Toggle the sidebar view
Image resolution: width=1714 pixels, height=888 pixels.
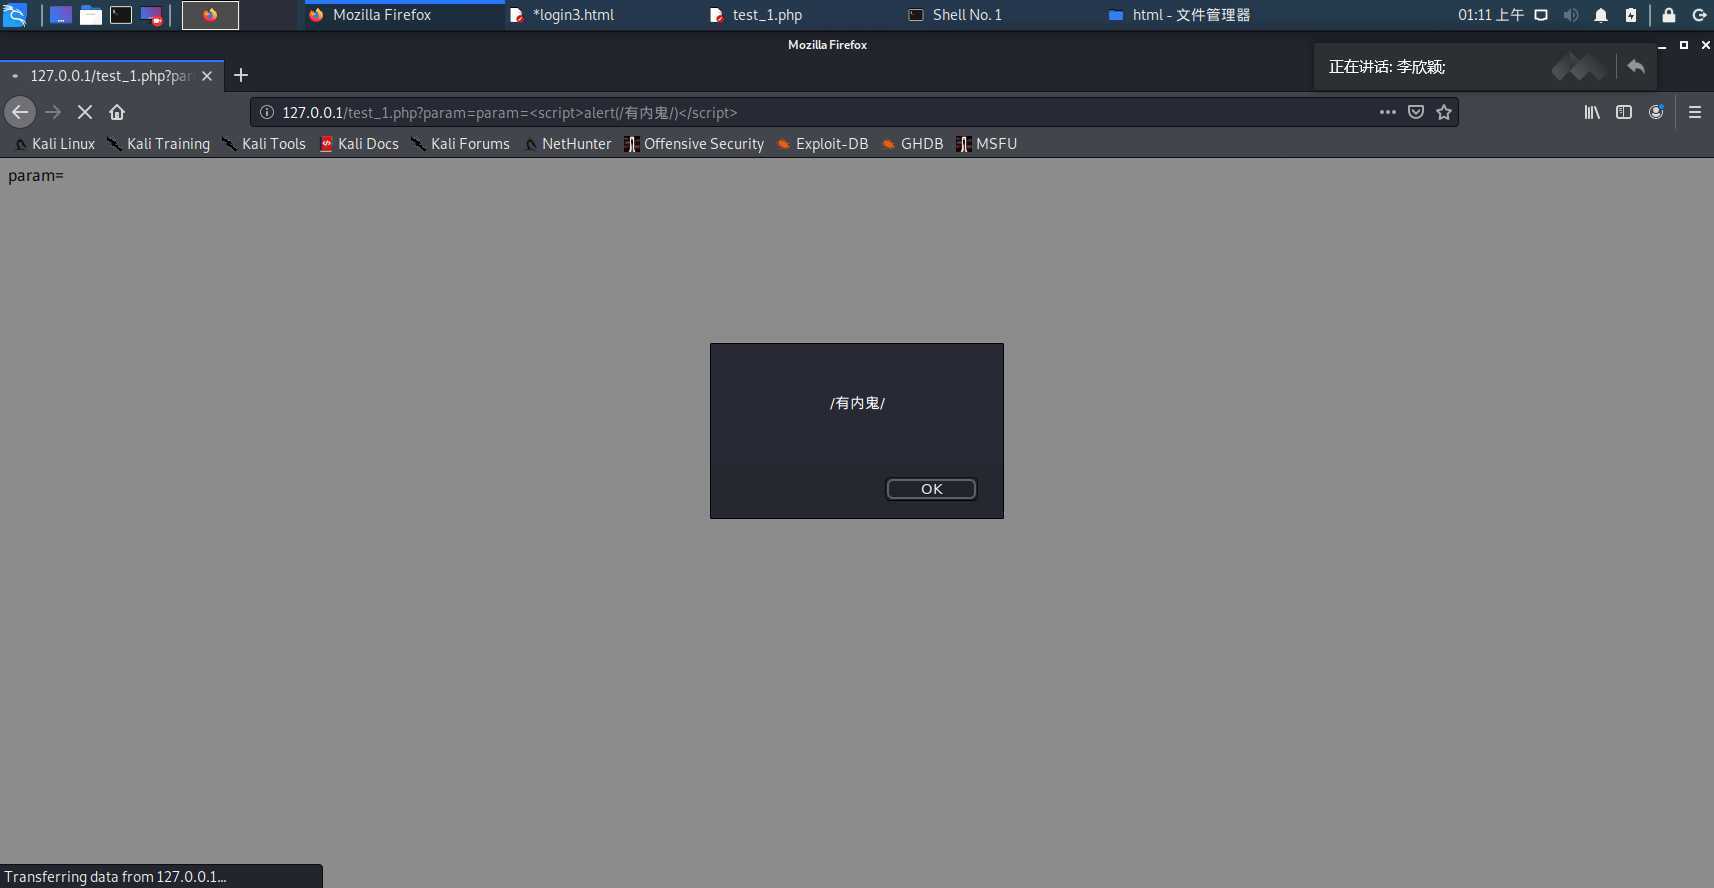pos(1624,112)
